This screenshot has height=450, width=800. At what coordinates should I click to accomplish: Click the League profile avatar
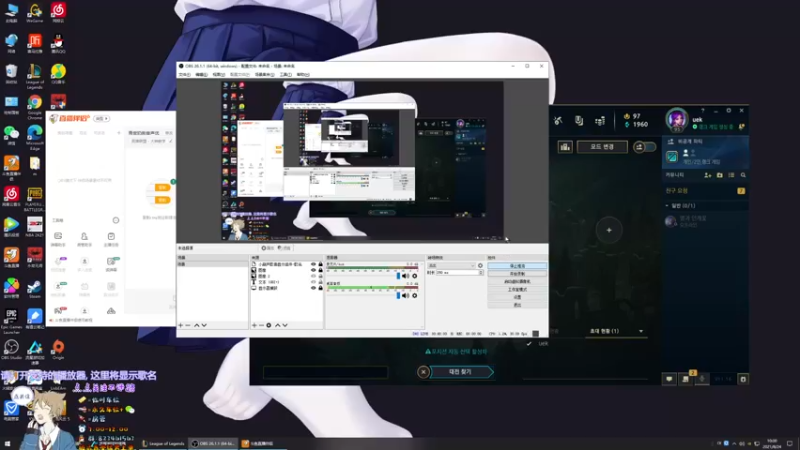coord(677,120)
